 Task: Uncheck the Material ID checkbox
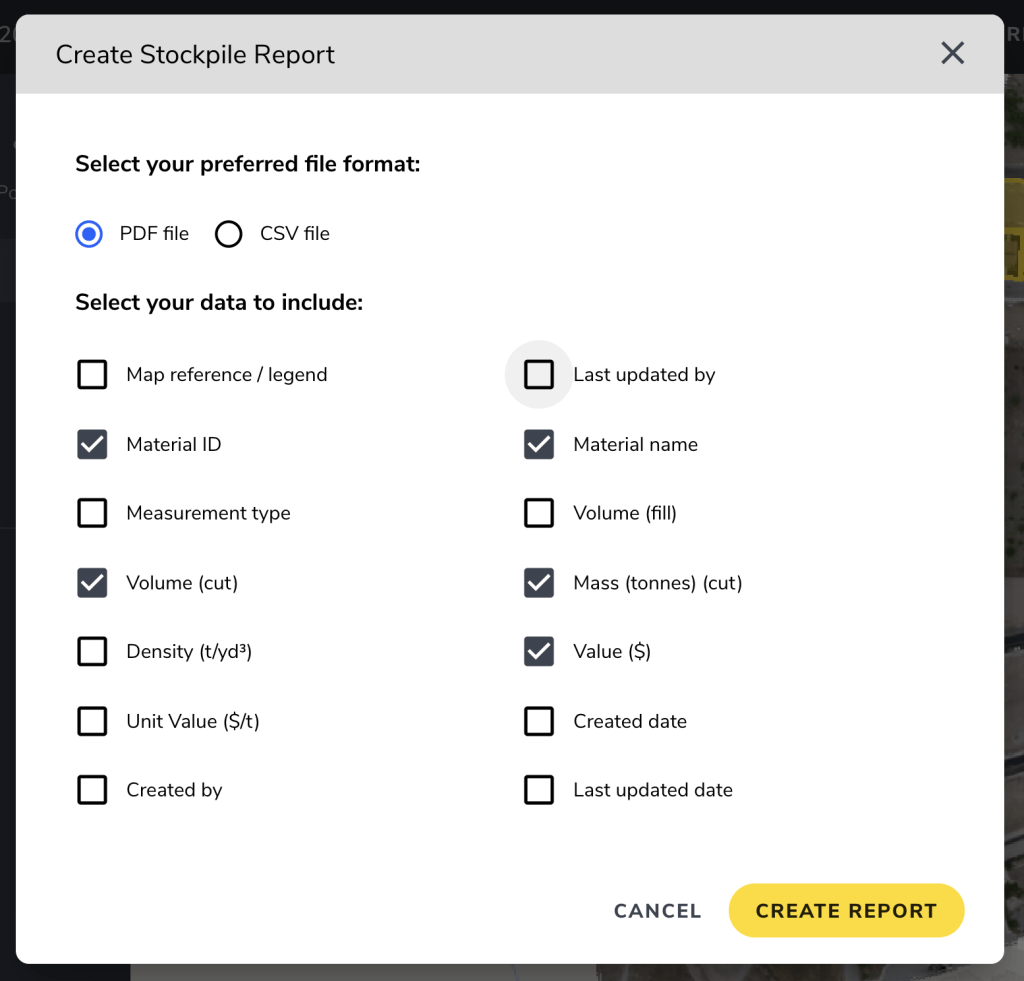93,445
